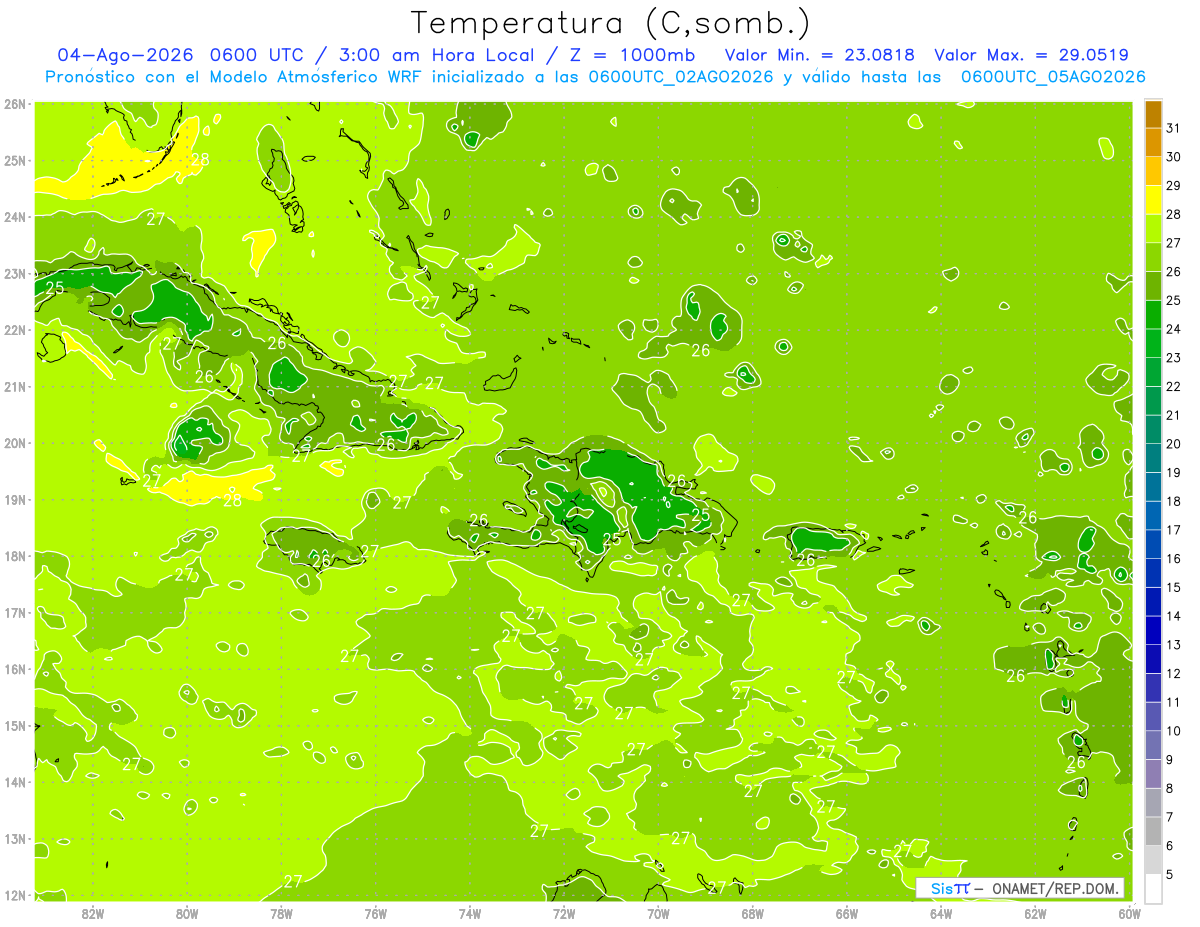This screenshot has height=927, width=1200.
Task: Click the WRF model forecast description line
Action: point(595,77)
